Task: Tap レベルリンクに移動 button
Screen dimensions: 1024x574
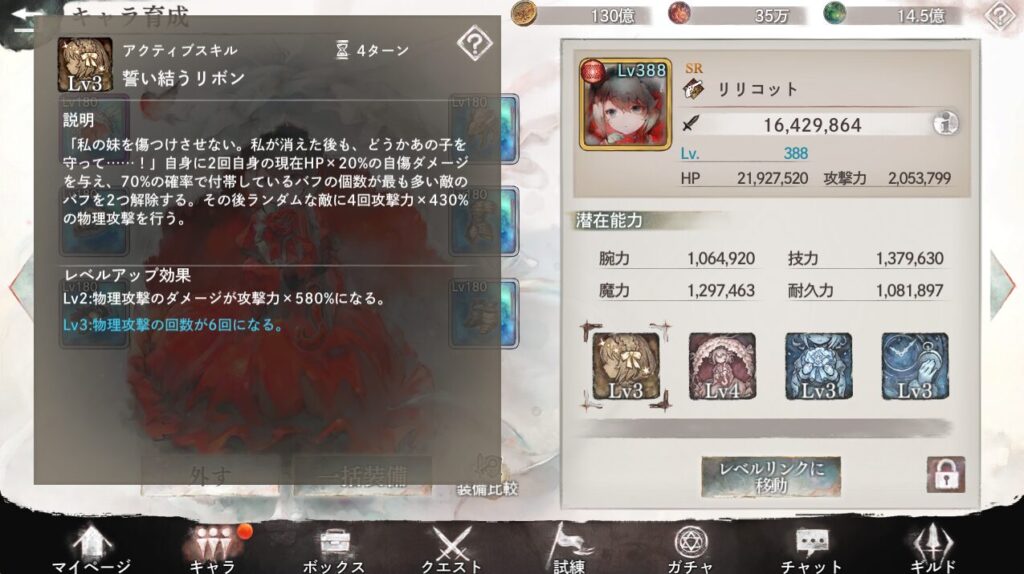Action: (771, 477)
